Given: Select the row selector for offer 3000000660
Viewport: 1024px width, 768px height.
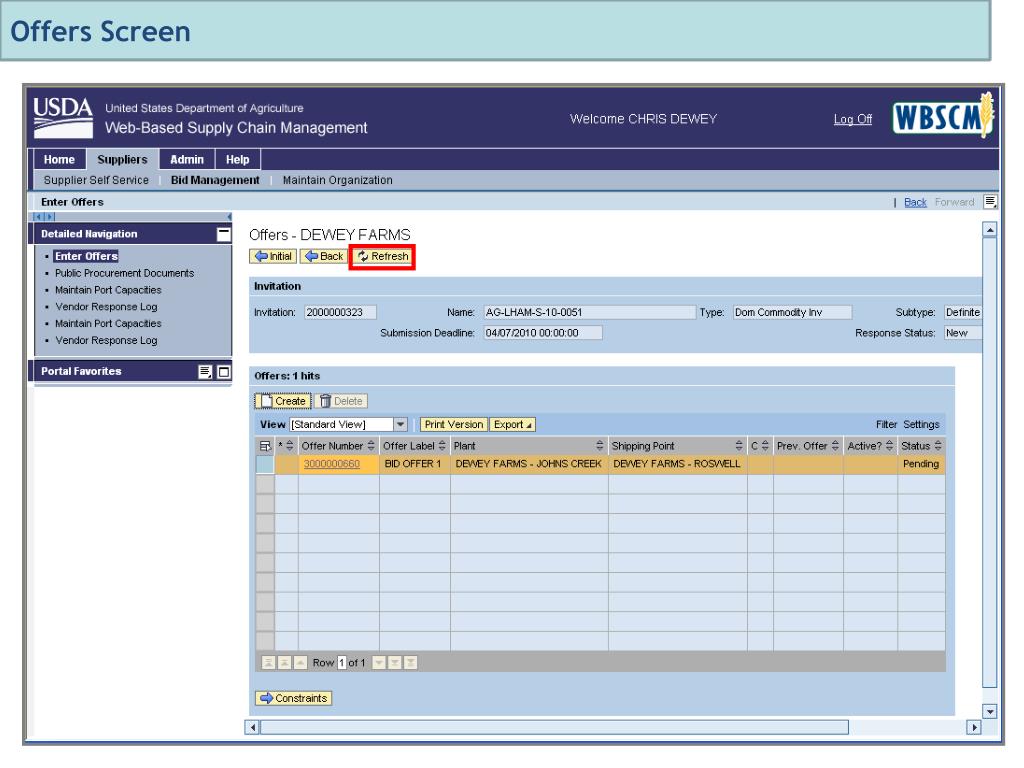Looking at the screenshot, I should point(265,464).
